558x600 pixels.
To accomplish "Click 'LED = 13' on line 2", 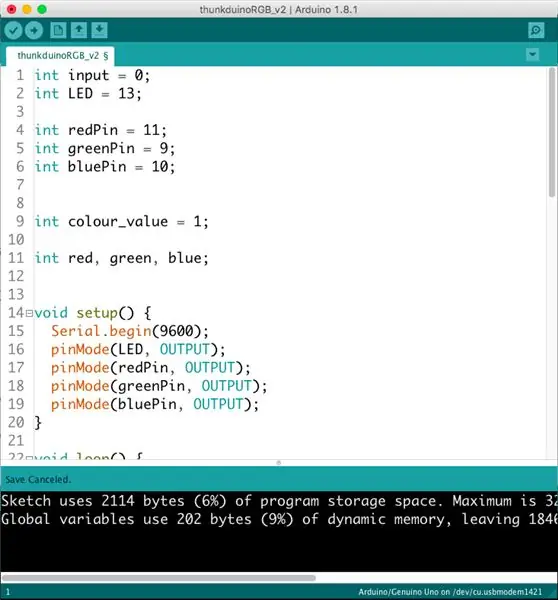I will [x=101, y=94].
